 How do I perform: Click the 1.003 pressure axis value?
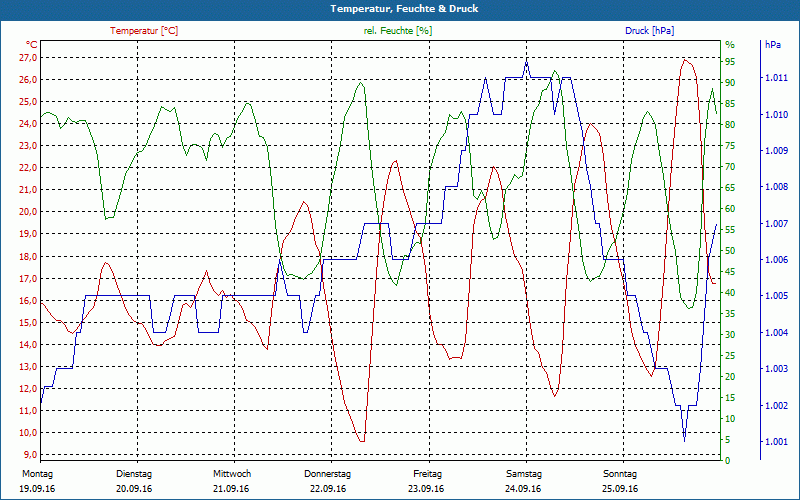click(x=776, y=369)
